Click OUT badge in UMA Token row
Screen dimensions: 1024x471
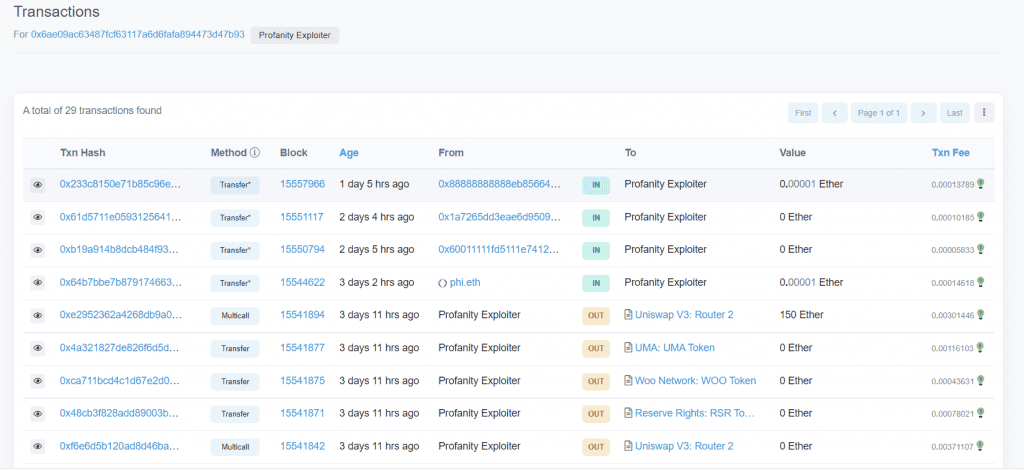[x=596, y=349]
